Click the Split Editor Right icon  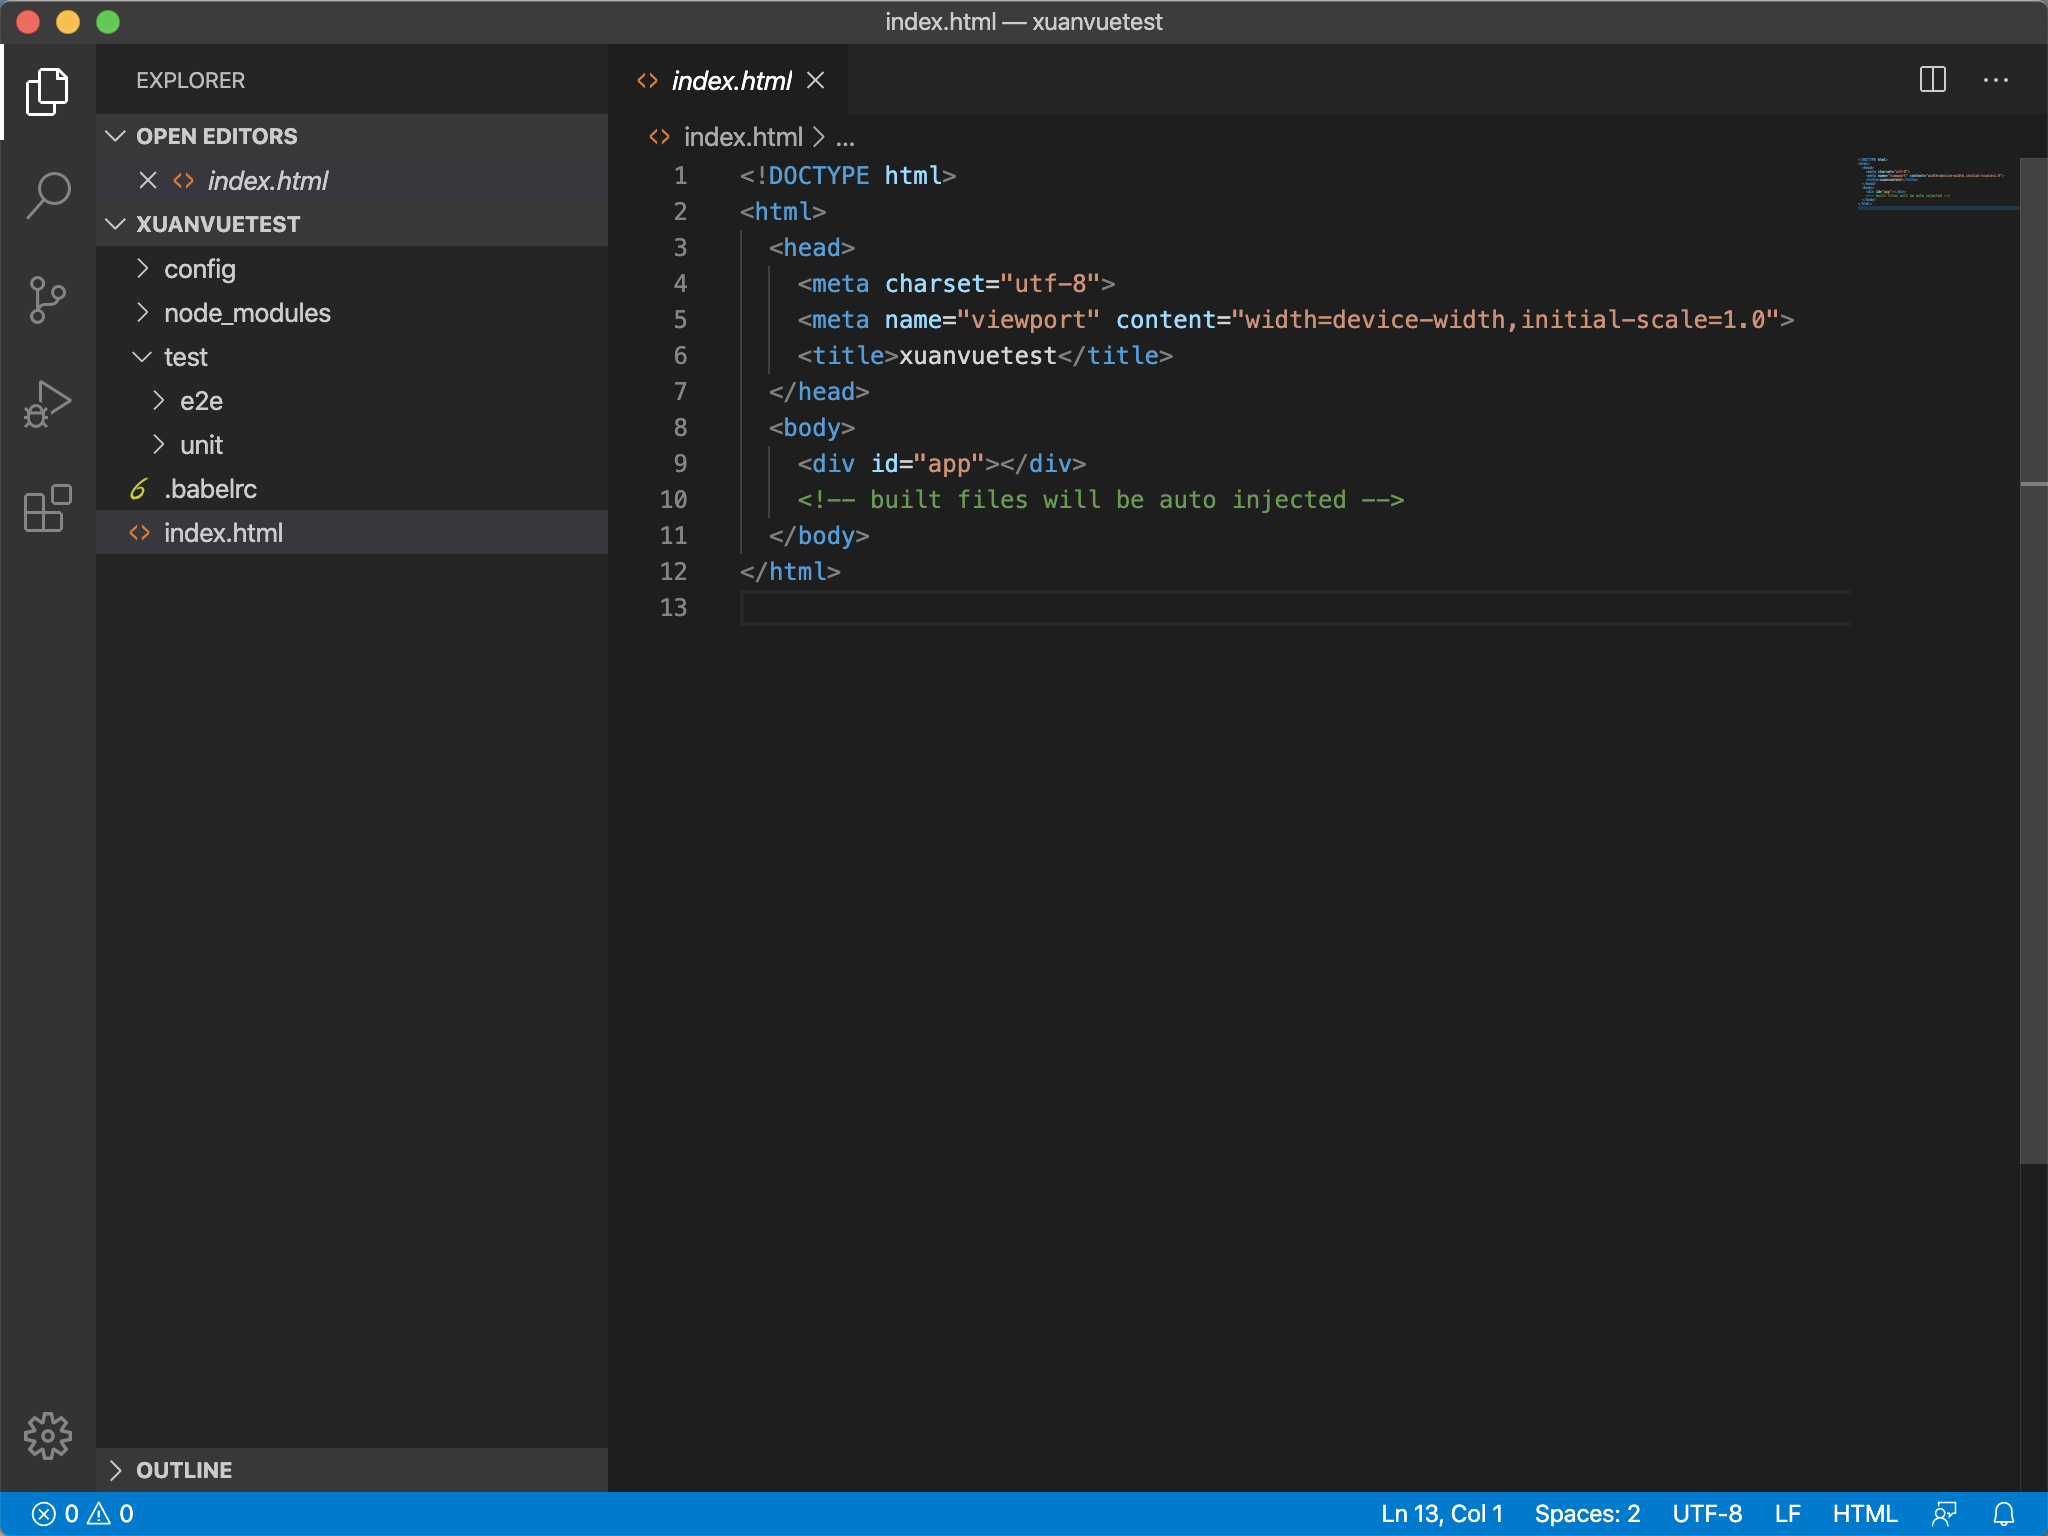coord(1932,80)
